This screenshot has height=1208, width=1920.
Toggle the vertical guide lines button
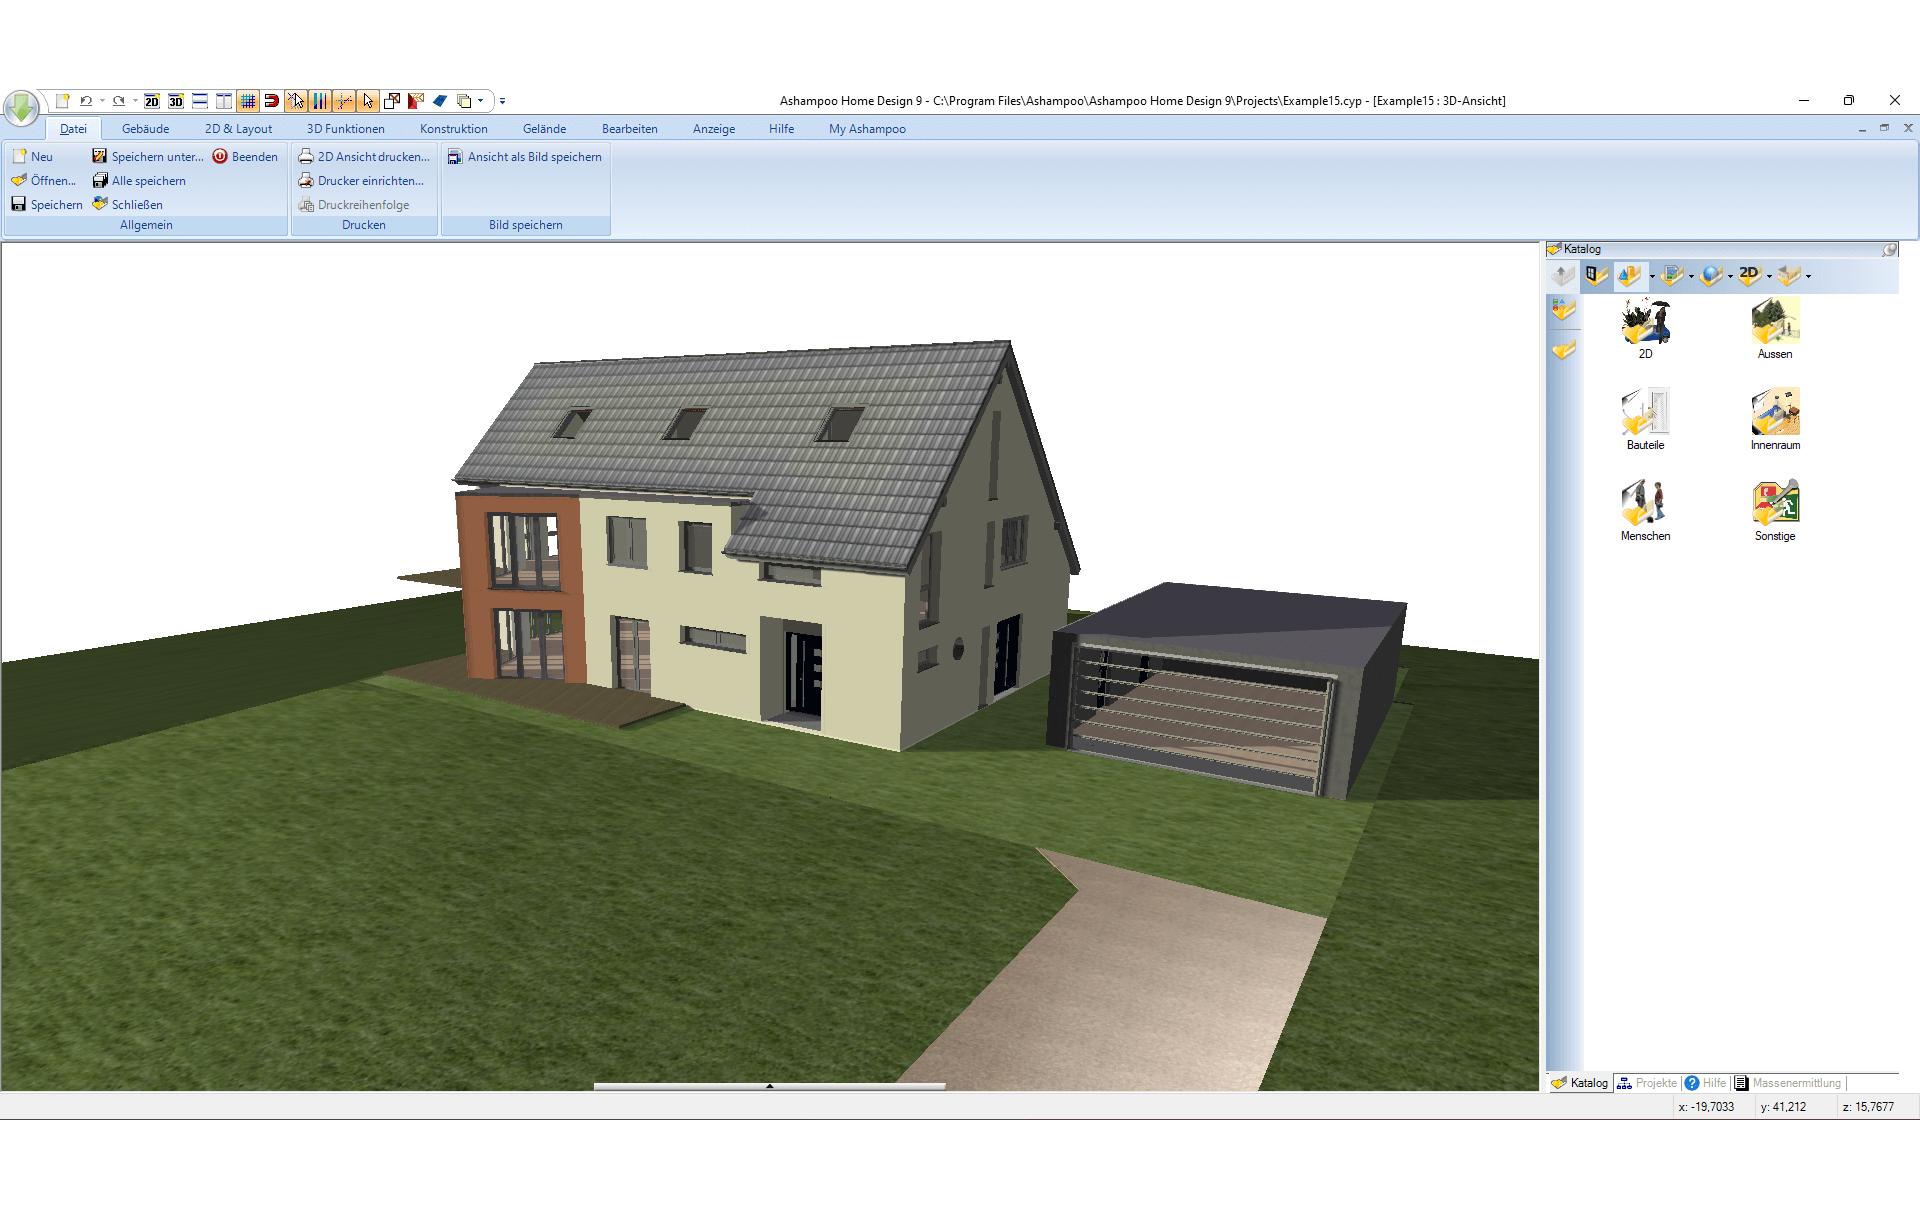click(320, 101)
